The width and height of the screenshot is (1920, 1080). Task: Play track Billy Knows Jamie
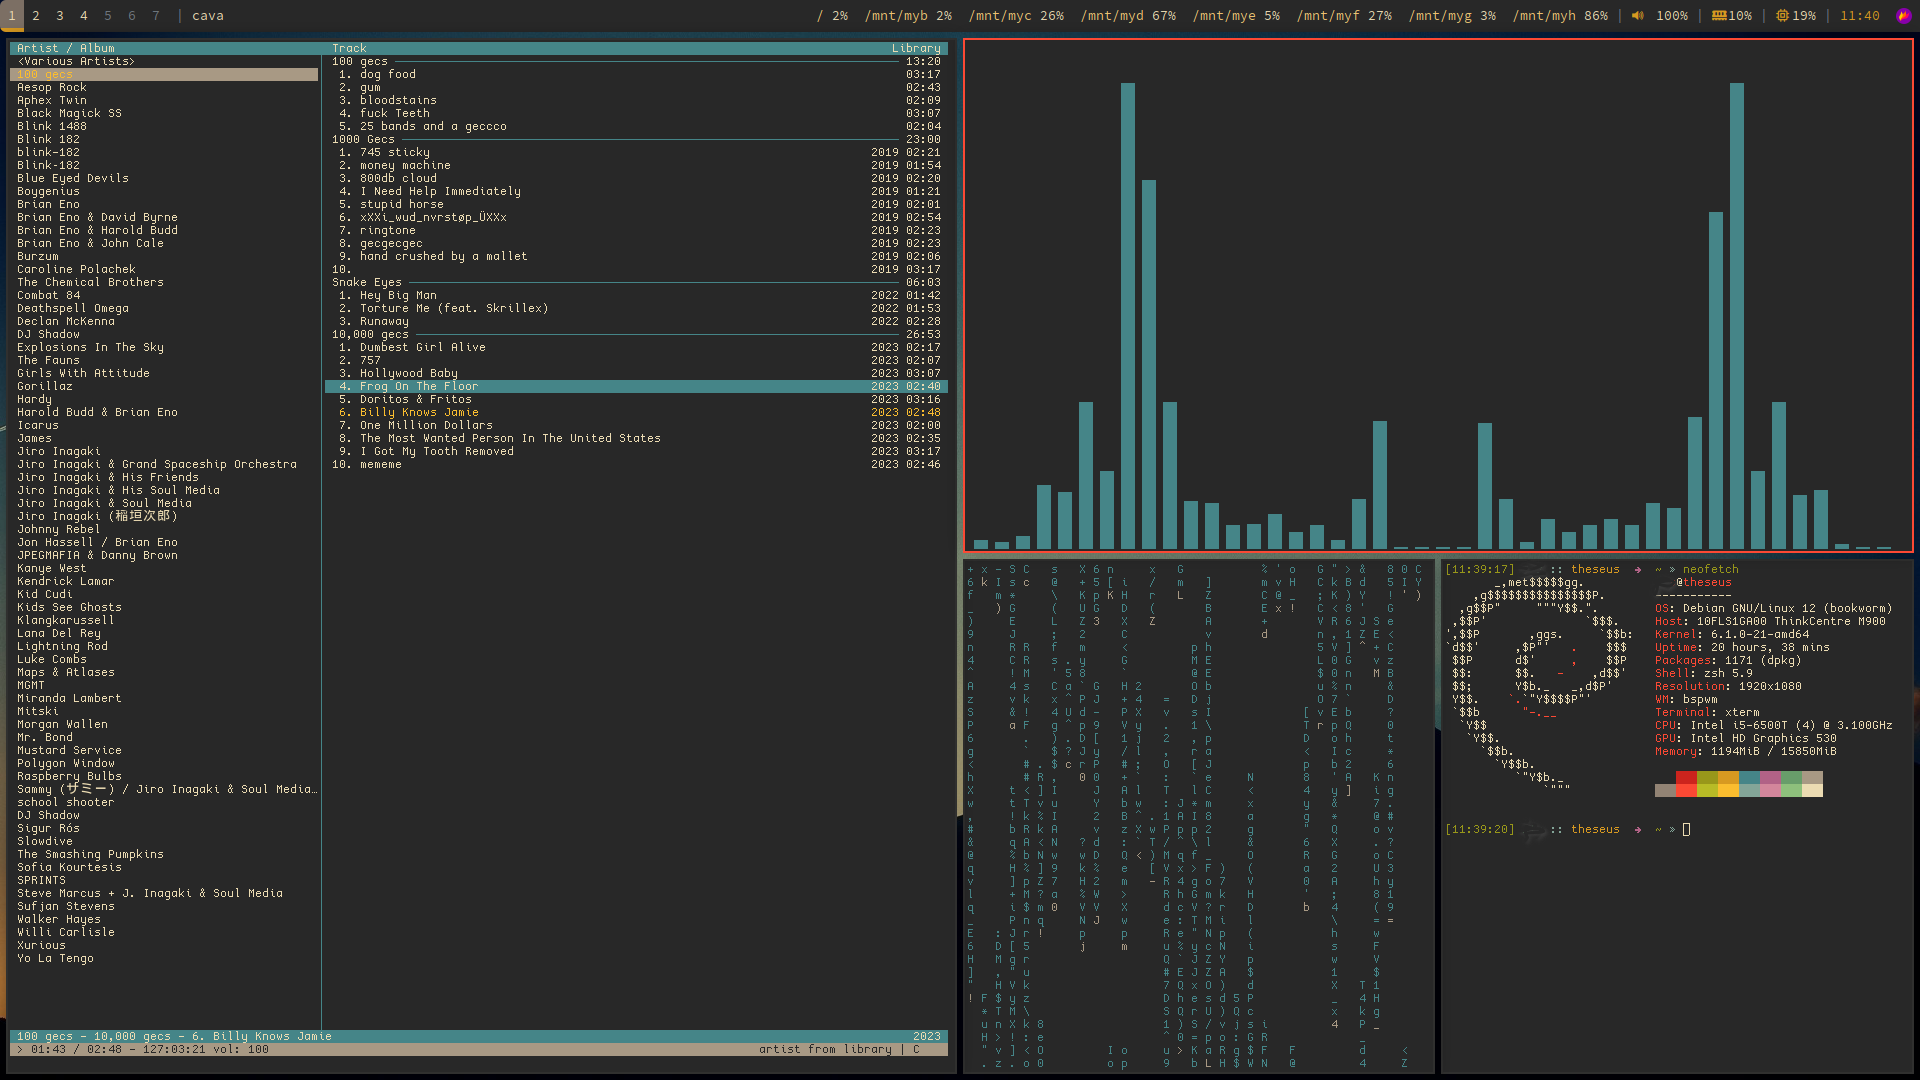pyautogui.click(x=419, y=412)
